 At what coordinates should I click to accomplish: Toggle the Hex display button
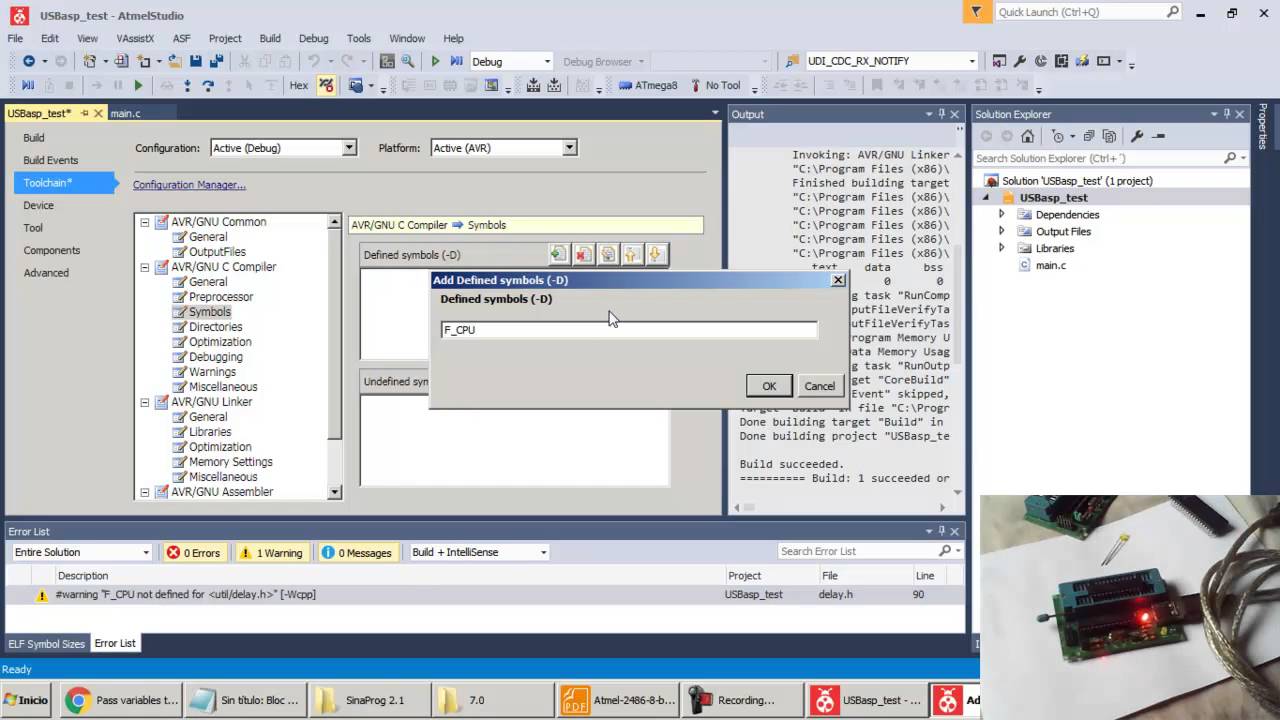298,86
